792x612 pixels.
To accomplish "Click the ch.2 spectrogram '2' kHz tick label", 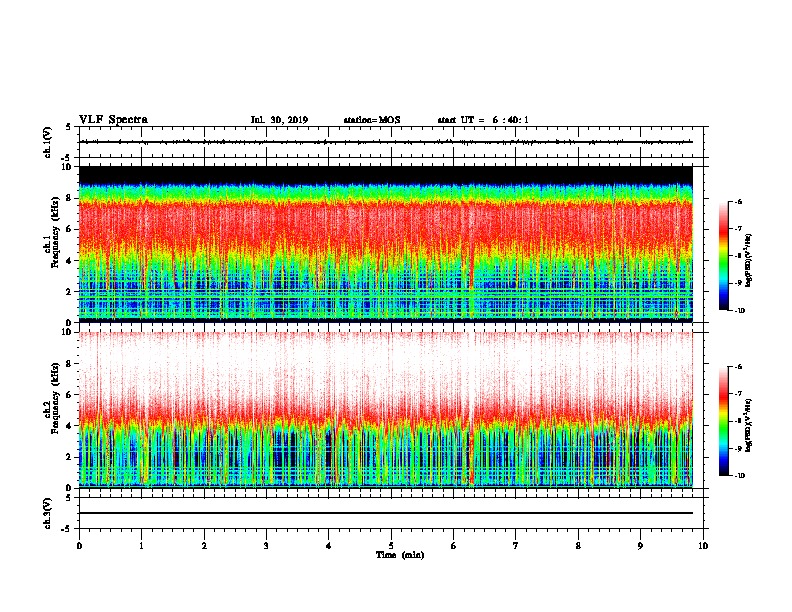I will coord(69,457).
